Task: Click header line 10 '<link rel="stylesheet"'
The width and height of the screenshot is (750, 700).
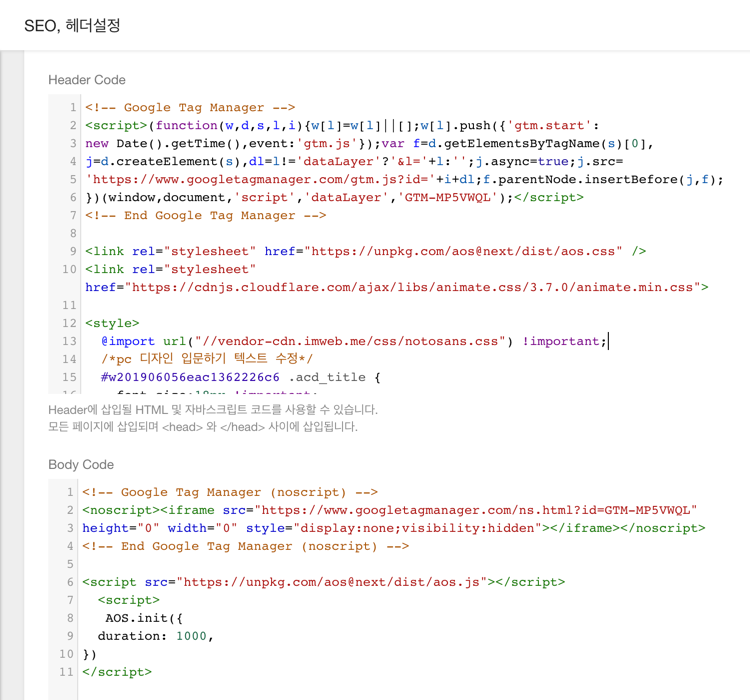Action: tap(170, 269)
